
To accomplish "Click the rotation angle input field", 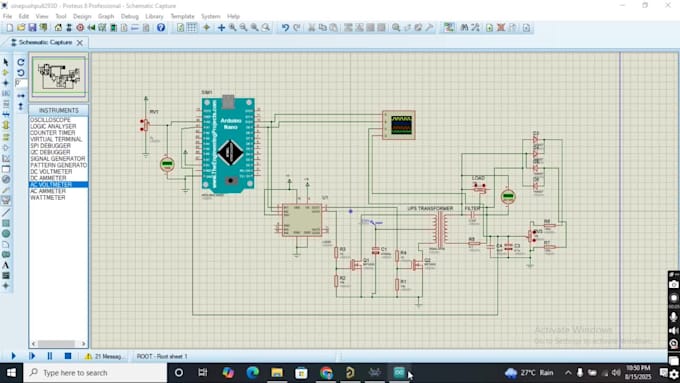I will click(x=21, y=83).
